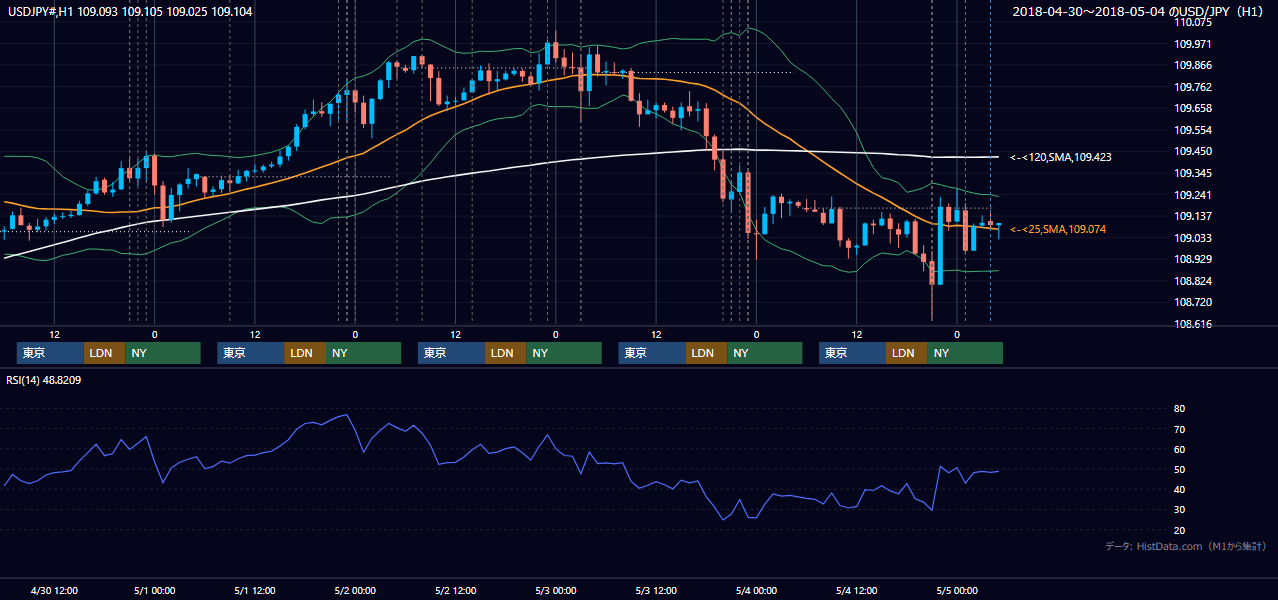Select the 4/30 12:00 time axis label
1278x600 pixels.
(x=54, y=590)
